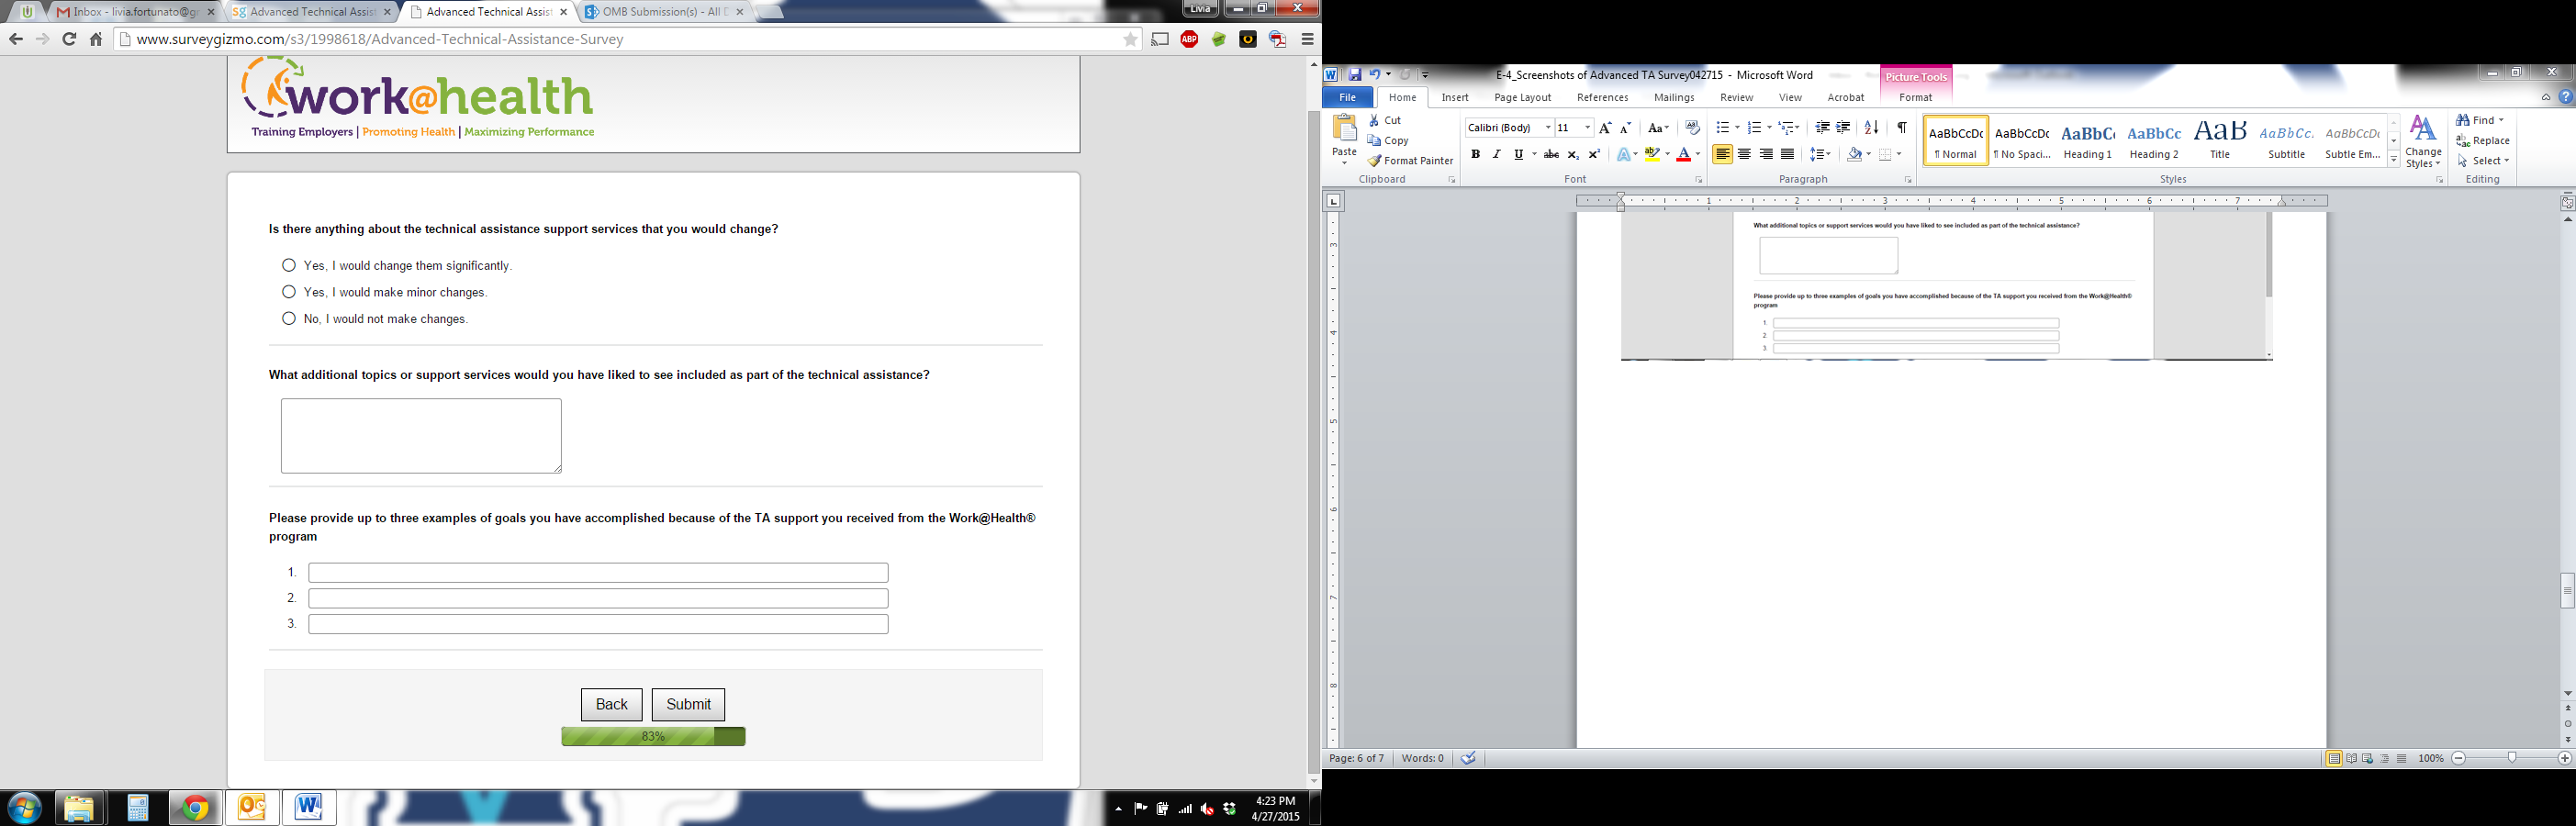Image resolution: width=2576 pixels, height=826 pixels.
Task: Click the red font color button
Action: pos(1684,154)
